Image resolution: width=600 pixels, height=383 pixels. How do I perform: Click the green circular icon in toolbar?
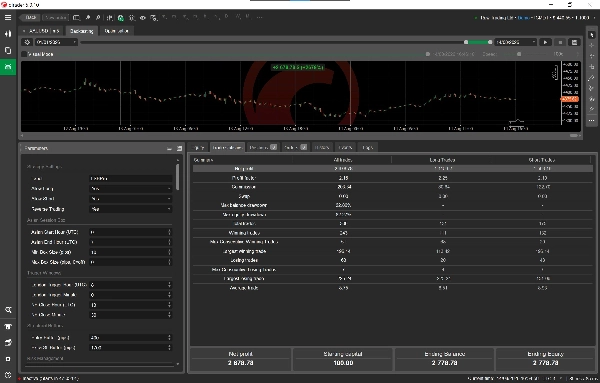click(x=121, y=18)
